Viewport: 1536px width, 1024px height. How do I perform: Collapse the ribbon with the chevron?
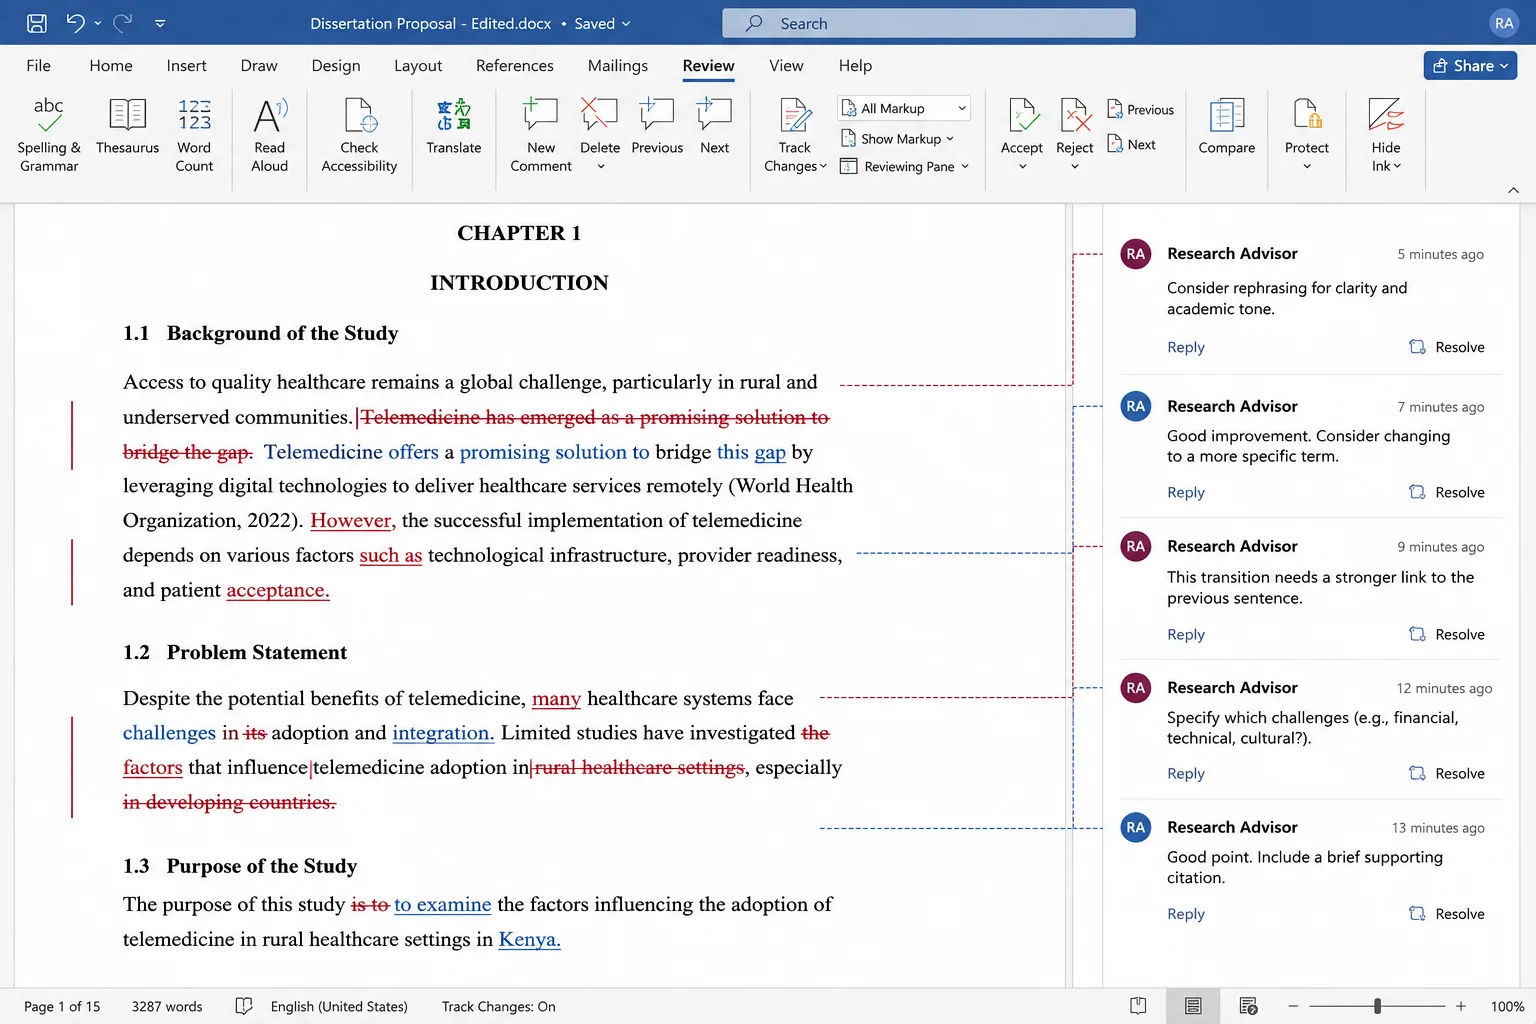tap(1513, 190)
